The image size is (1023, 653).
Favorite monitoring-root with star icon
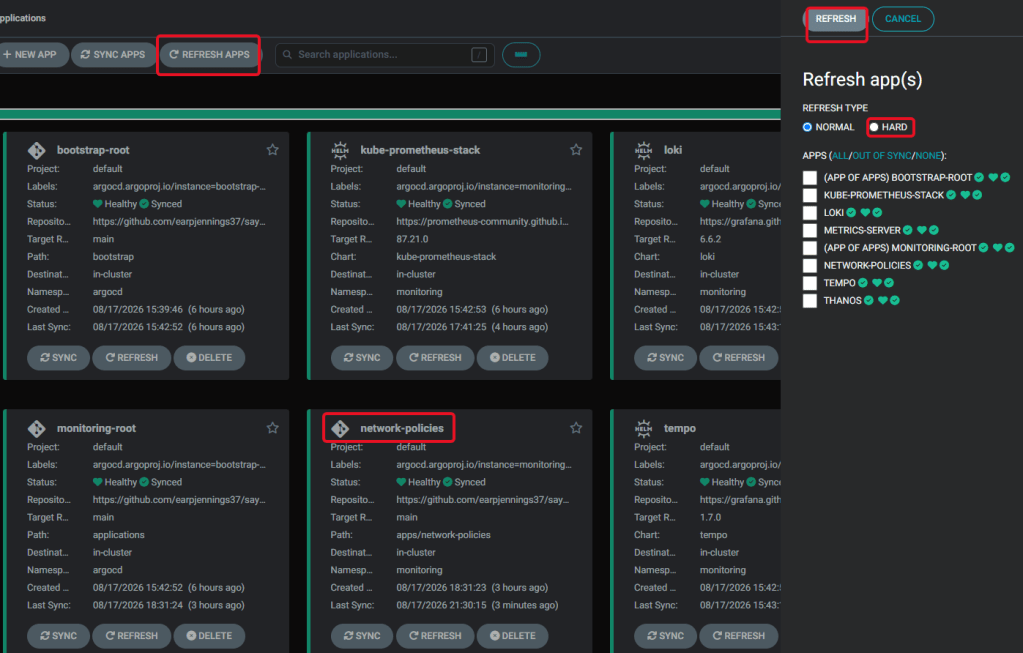coord(273,428)
